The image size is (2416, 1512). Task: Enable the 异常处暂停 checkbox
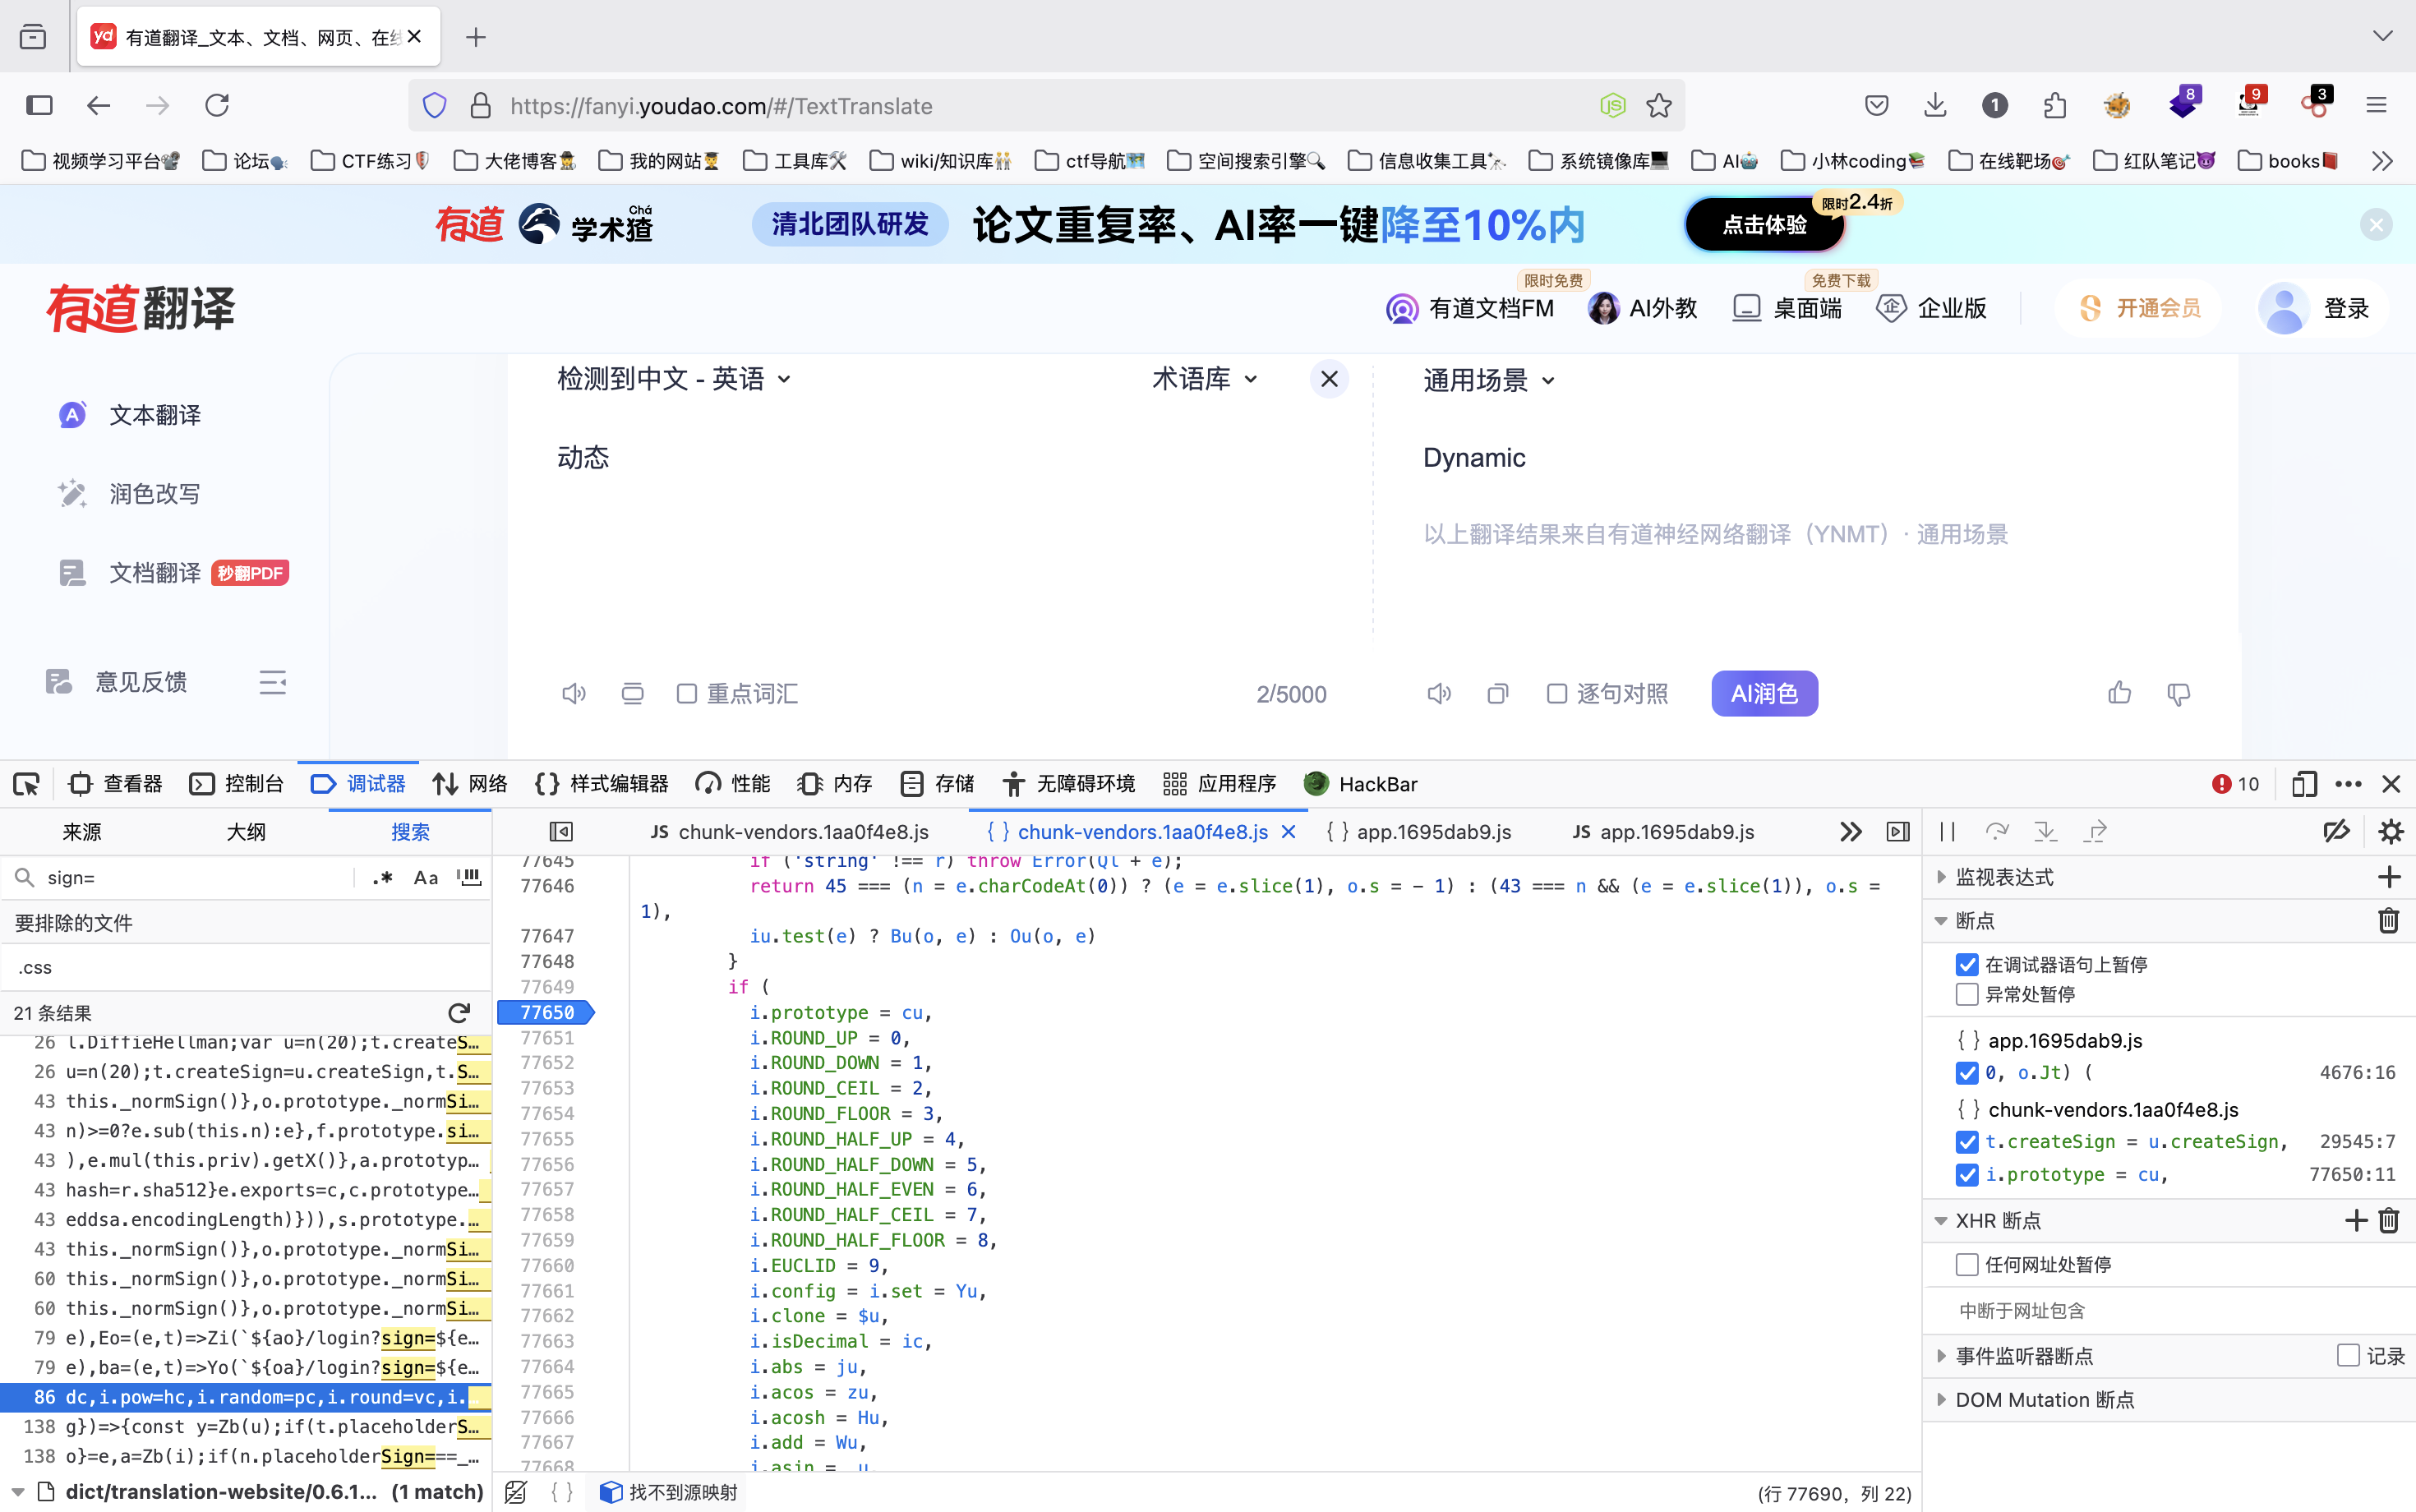click(x=1968, y=994)
